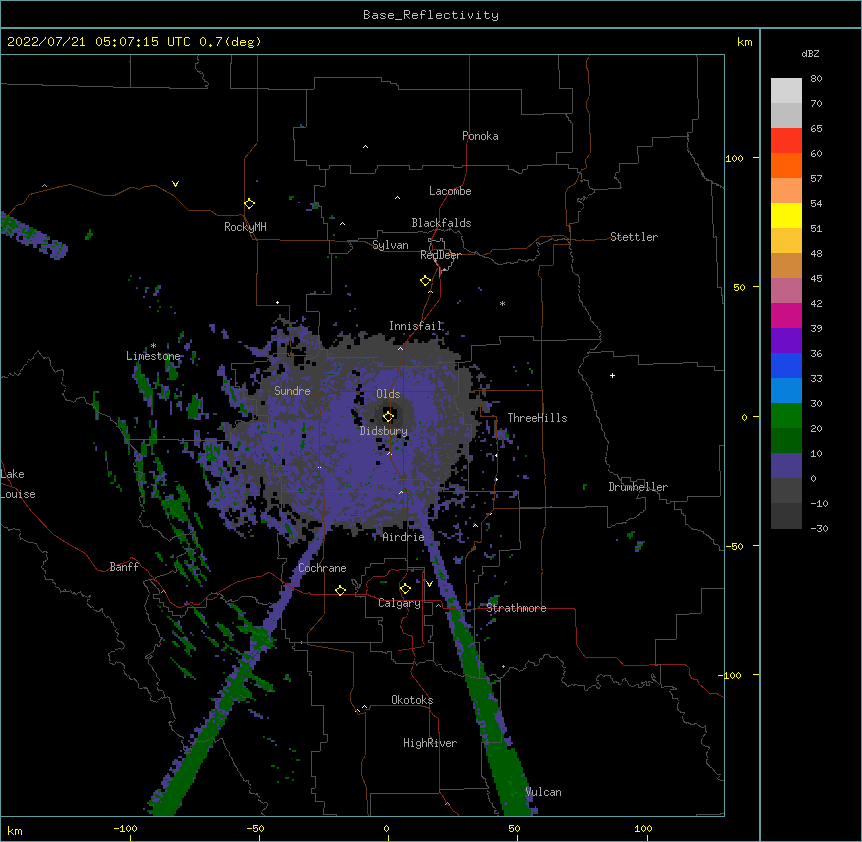Click the yellow diamond marker above Calgary label

click(x=405, y=589)
